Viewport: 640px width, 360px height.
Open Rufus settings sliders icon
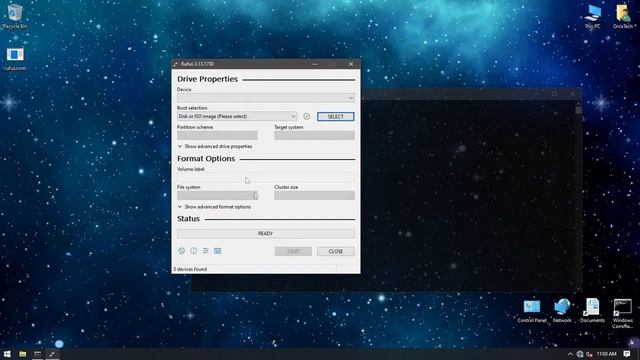(x=206, y=251)
